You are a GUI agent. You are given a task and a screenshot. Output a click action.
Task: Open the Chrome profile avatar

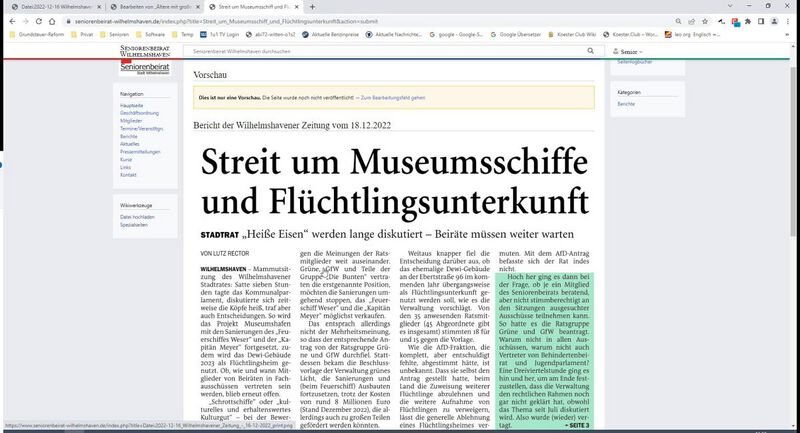[x=774, y=21]
